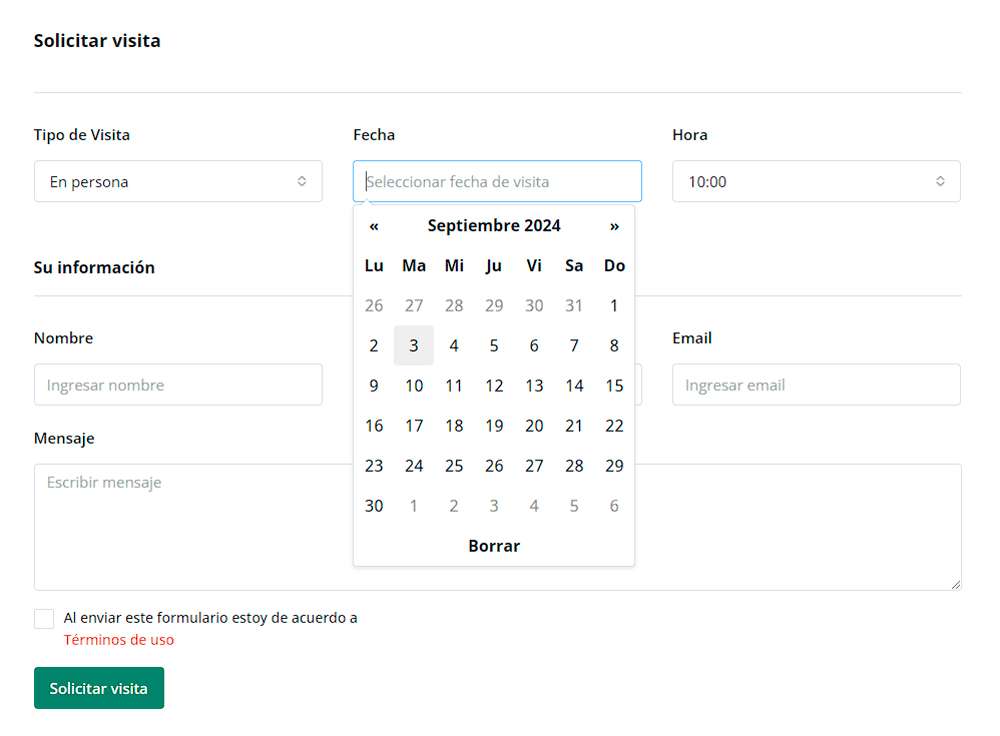The image size is (1000, 736).
Task: Click the Ingresar nombre input field
Action: click(178, 385)
